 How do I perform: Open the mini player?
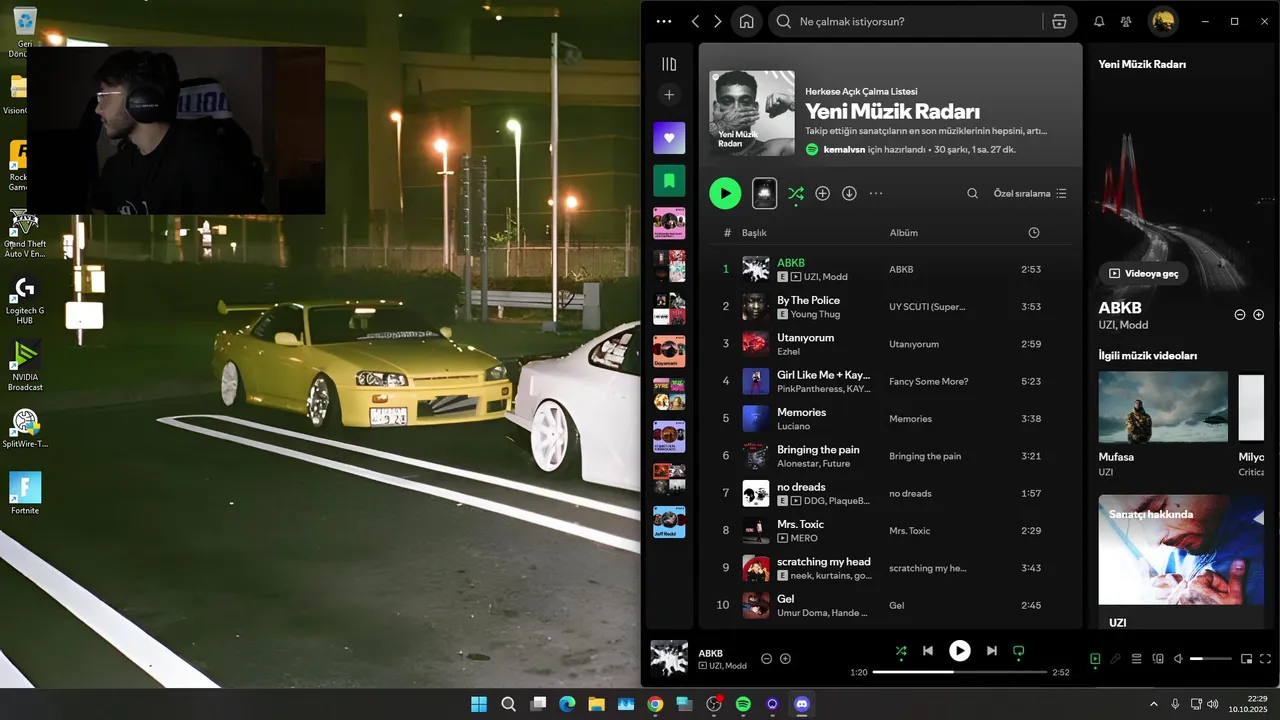tap(1246, 659)
